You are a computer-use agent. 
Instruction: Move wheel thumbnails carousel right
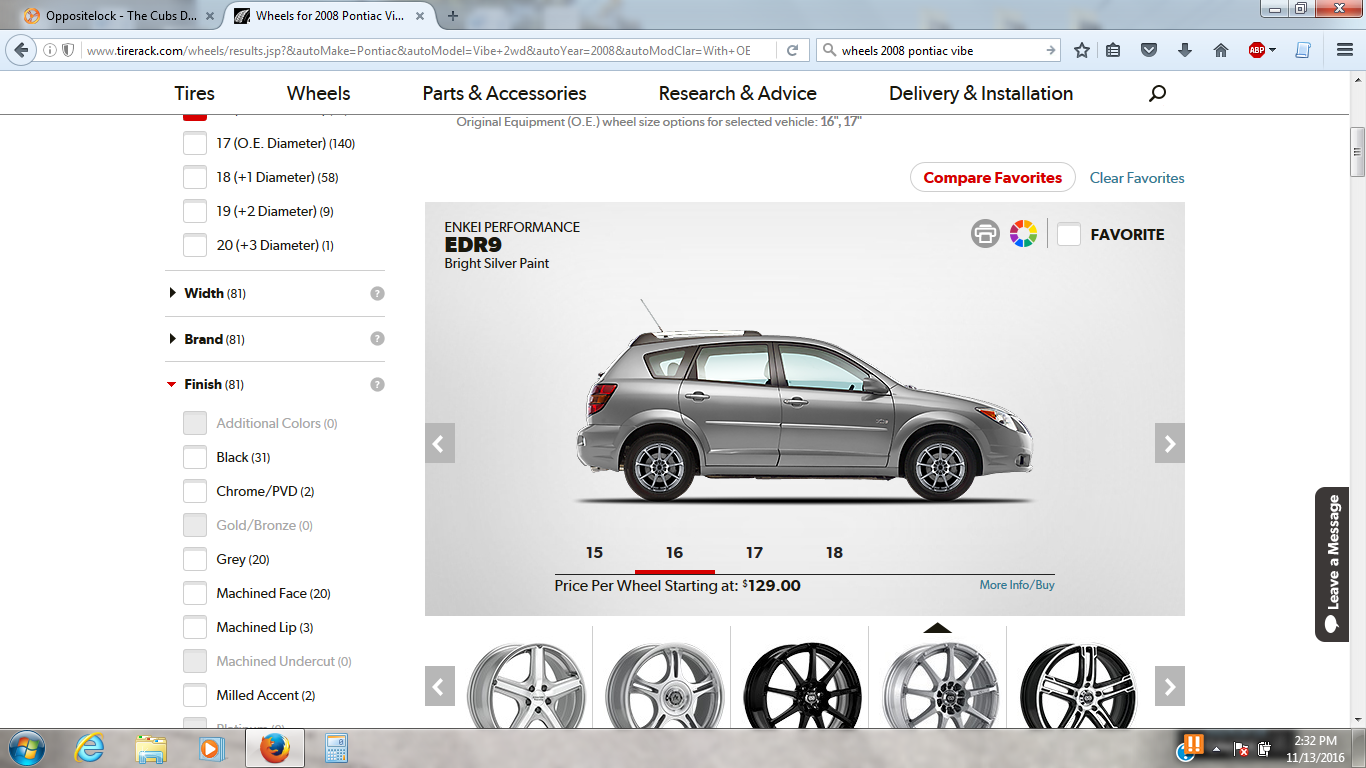tap(1170, 687)
